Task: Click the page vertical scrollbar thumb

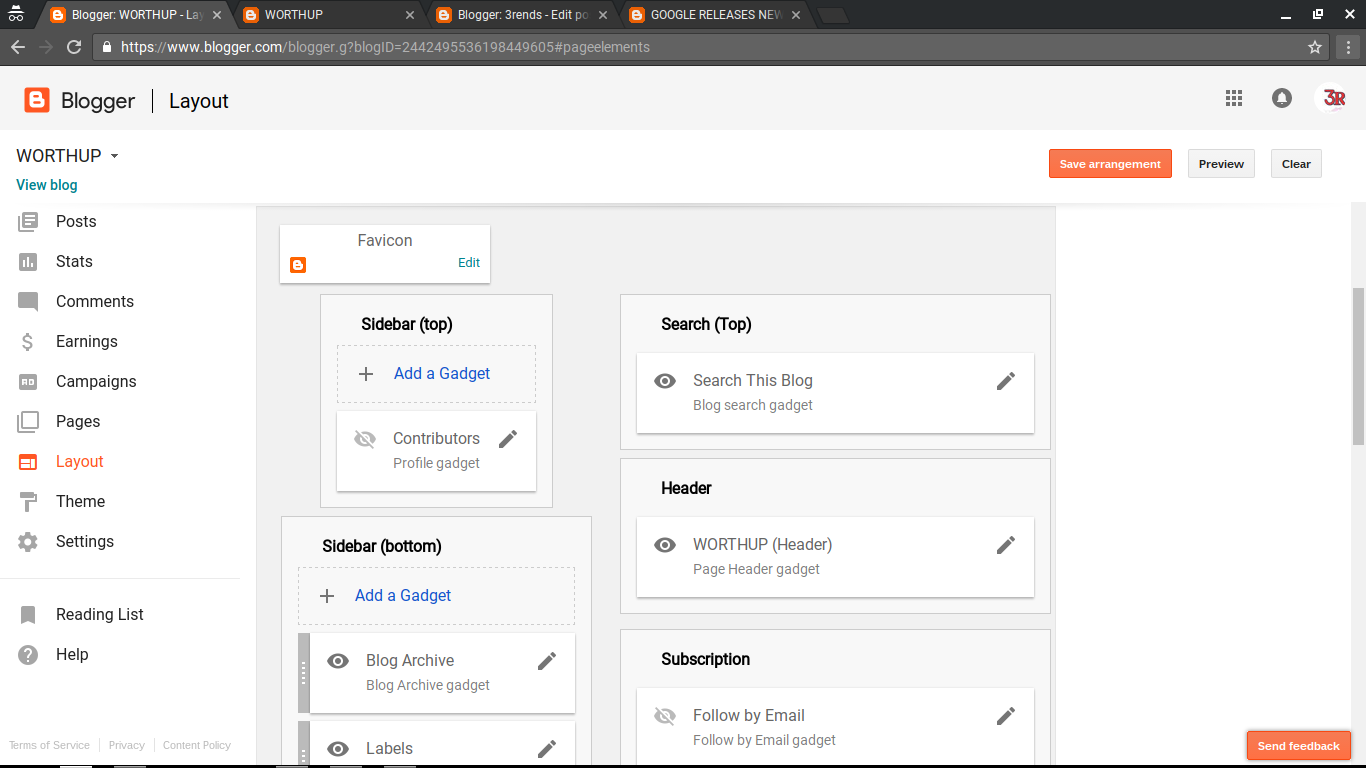Action: [1358, 365]
